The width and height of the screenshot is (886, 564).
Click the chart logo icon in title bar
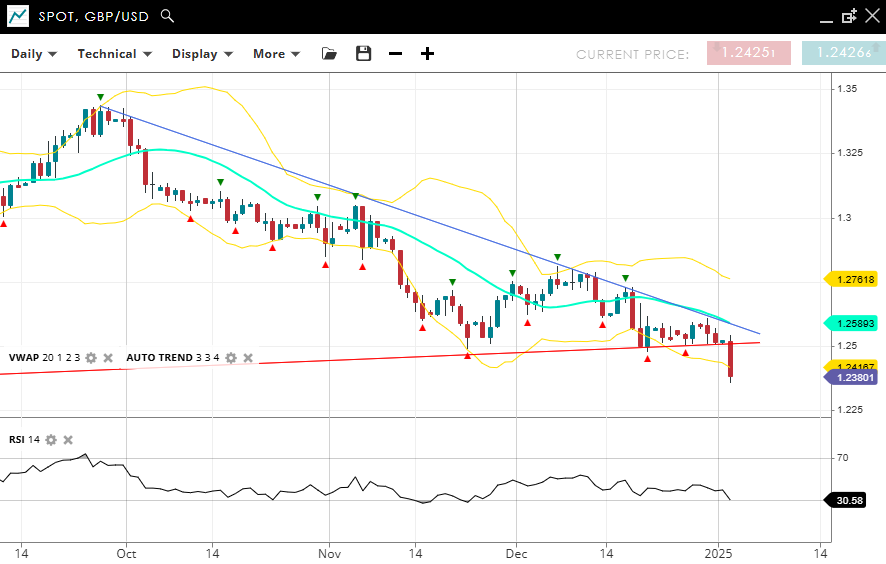click(x=17, y=16)
